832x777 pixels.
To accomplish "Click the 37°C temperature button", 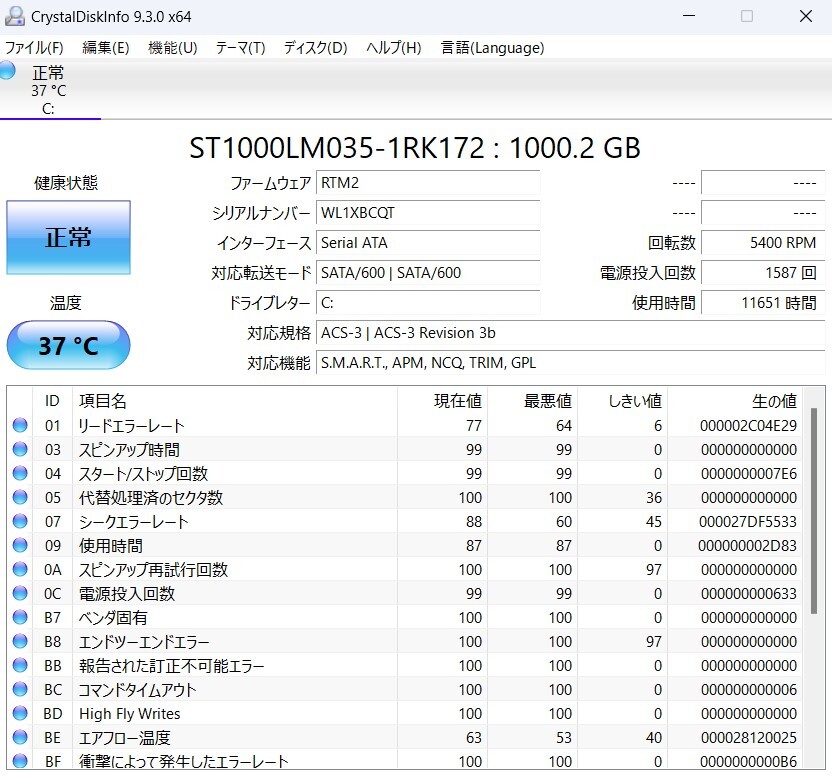I will point(68,344).
